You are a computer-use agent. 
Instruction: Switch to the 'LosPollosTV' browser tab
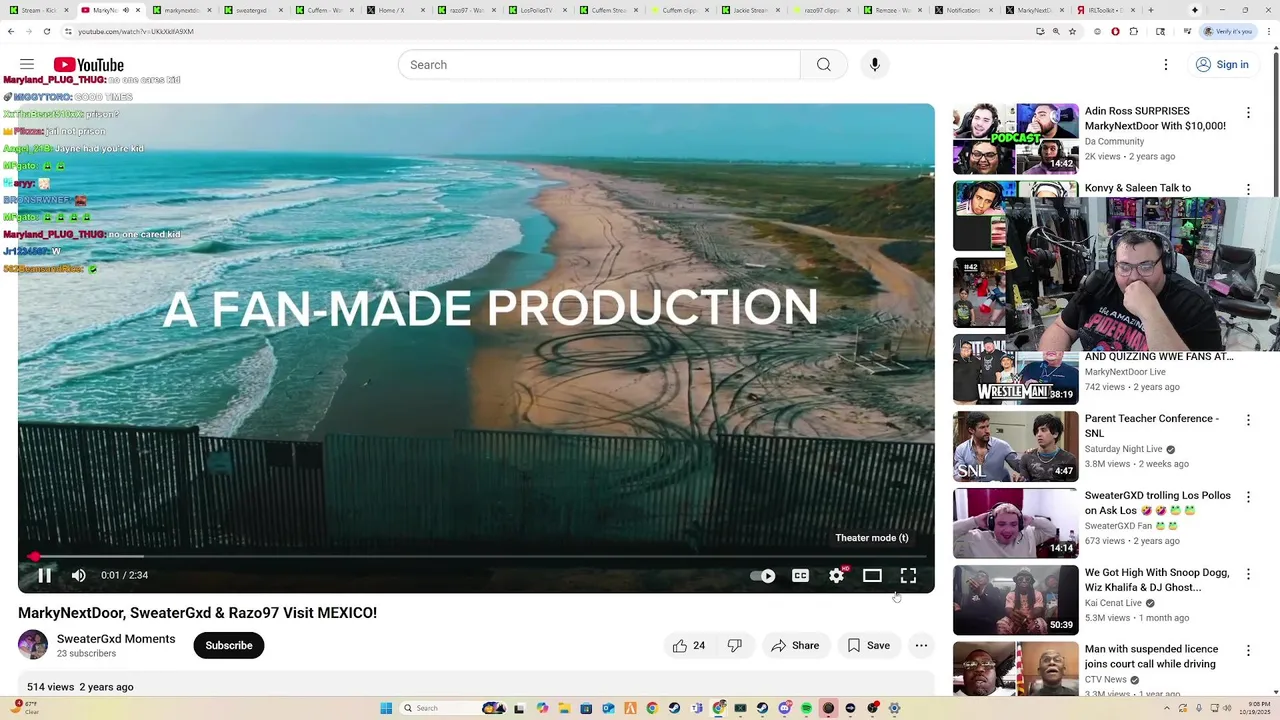[x=536, y=10]
